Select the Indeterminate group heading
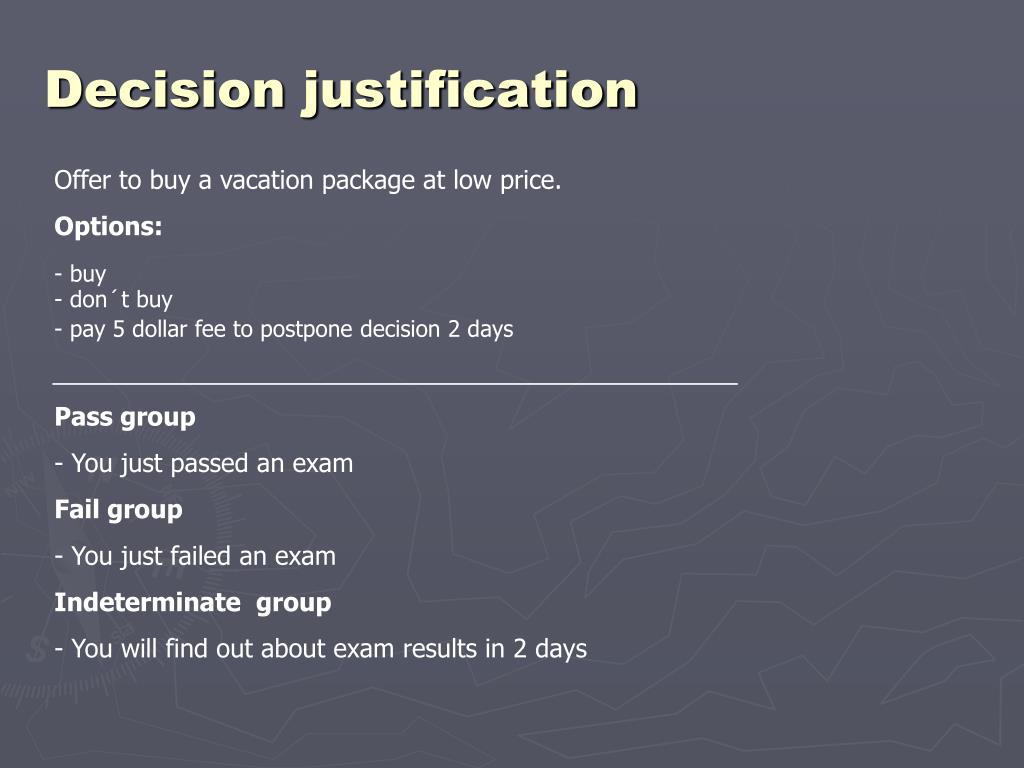Screen dimensions: 1024x768 pos(193,603)
